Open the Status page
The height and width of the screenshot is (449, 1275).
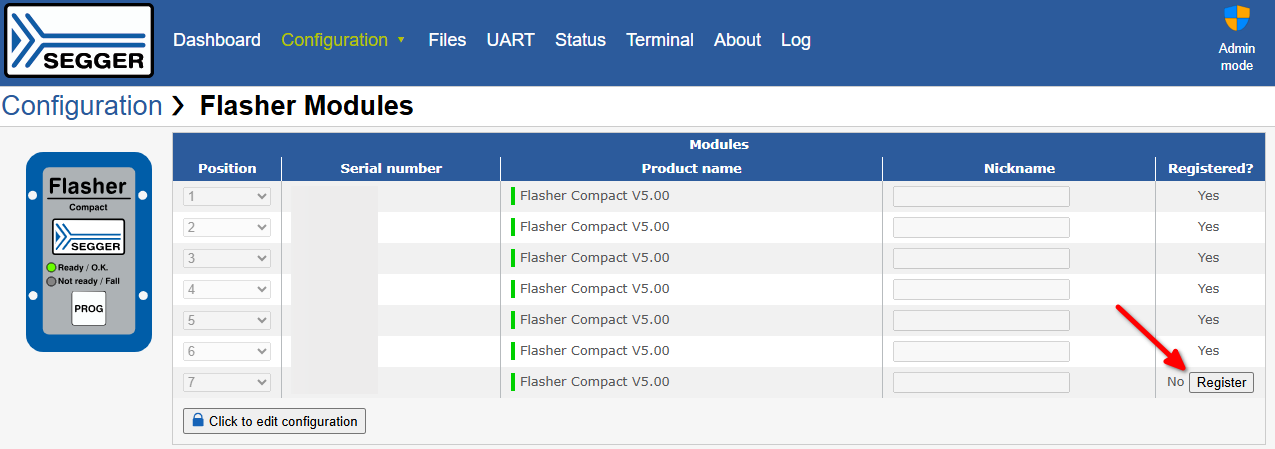pyautogui.click(x=580, y=40)
